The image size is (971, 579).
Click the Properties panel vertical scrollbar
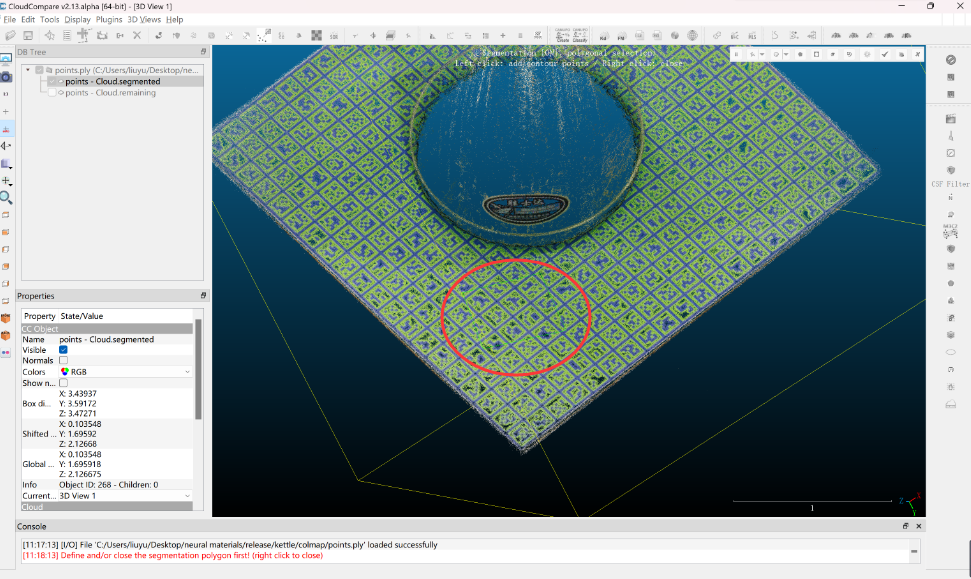(x=198, y=369)
